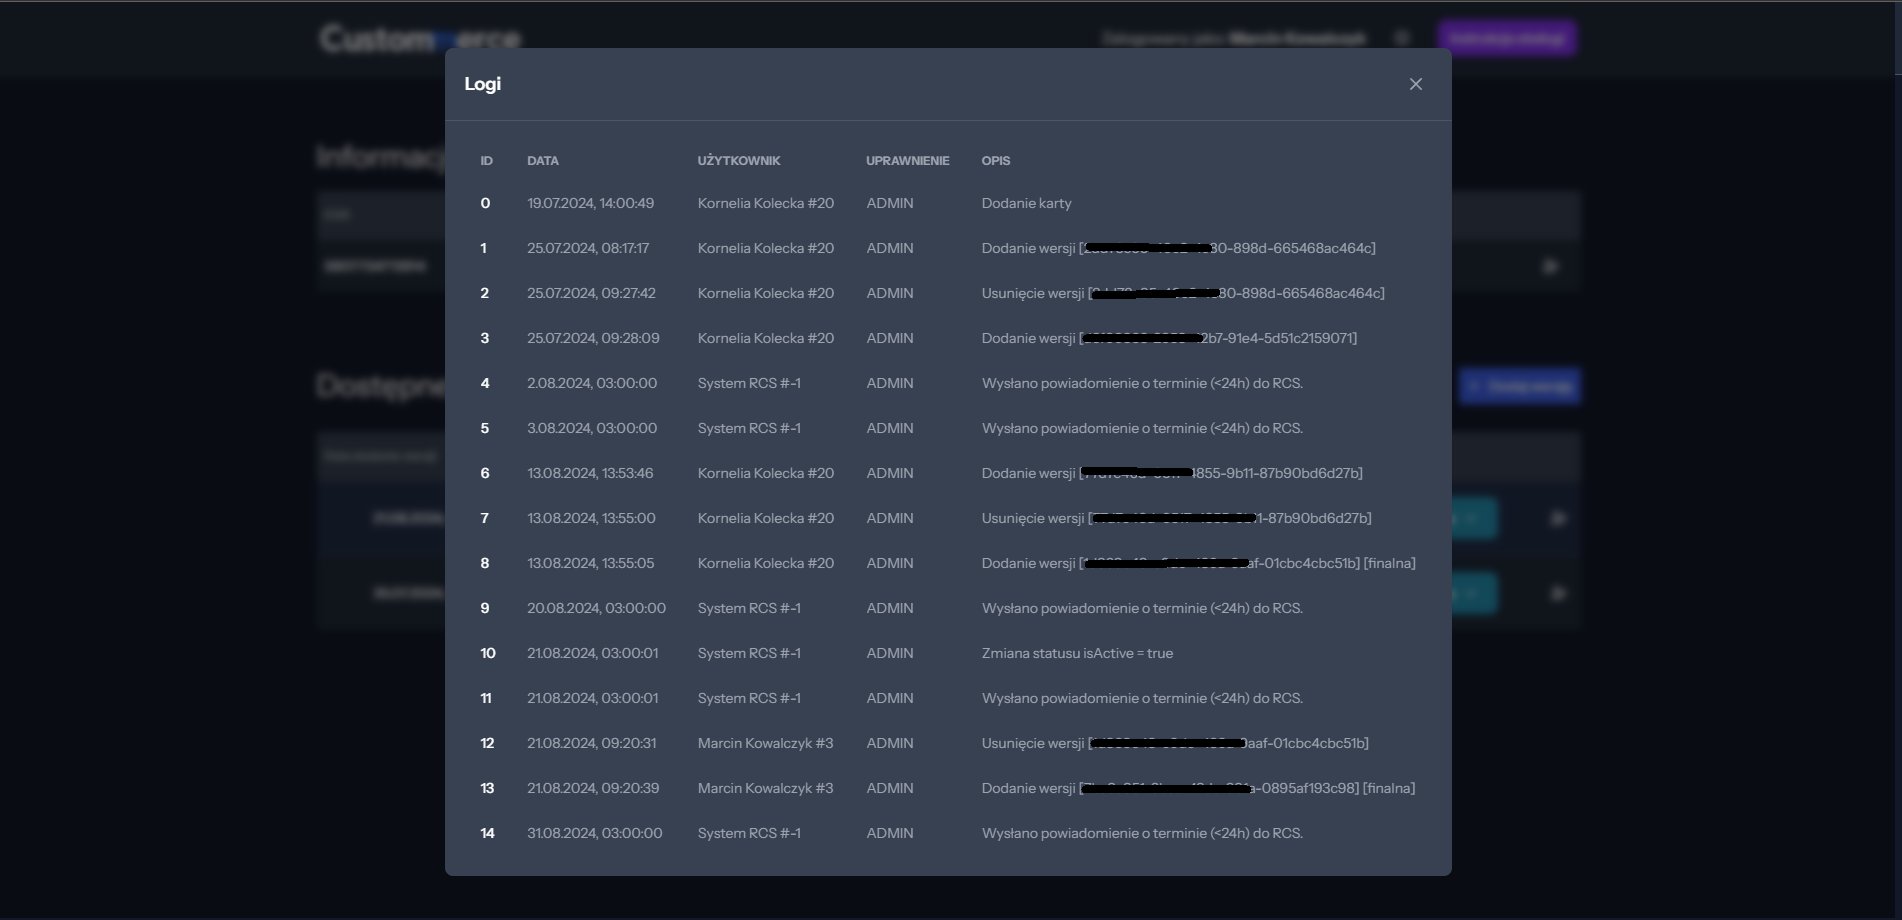Open the purple button in the top-right header
1902x920 pixels.
click(x=1507, y=38)
